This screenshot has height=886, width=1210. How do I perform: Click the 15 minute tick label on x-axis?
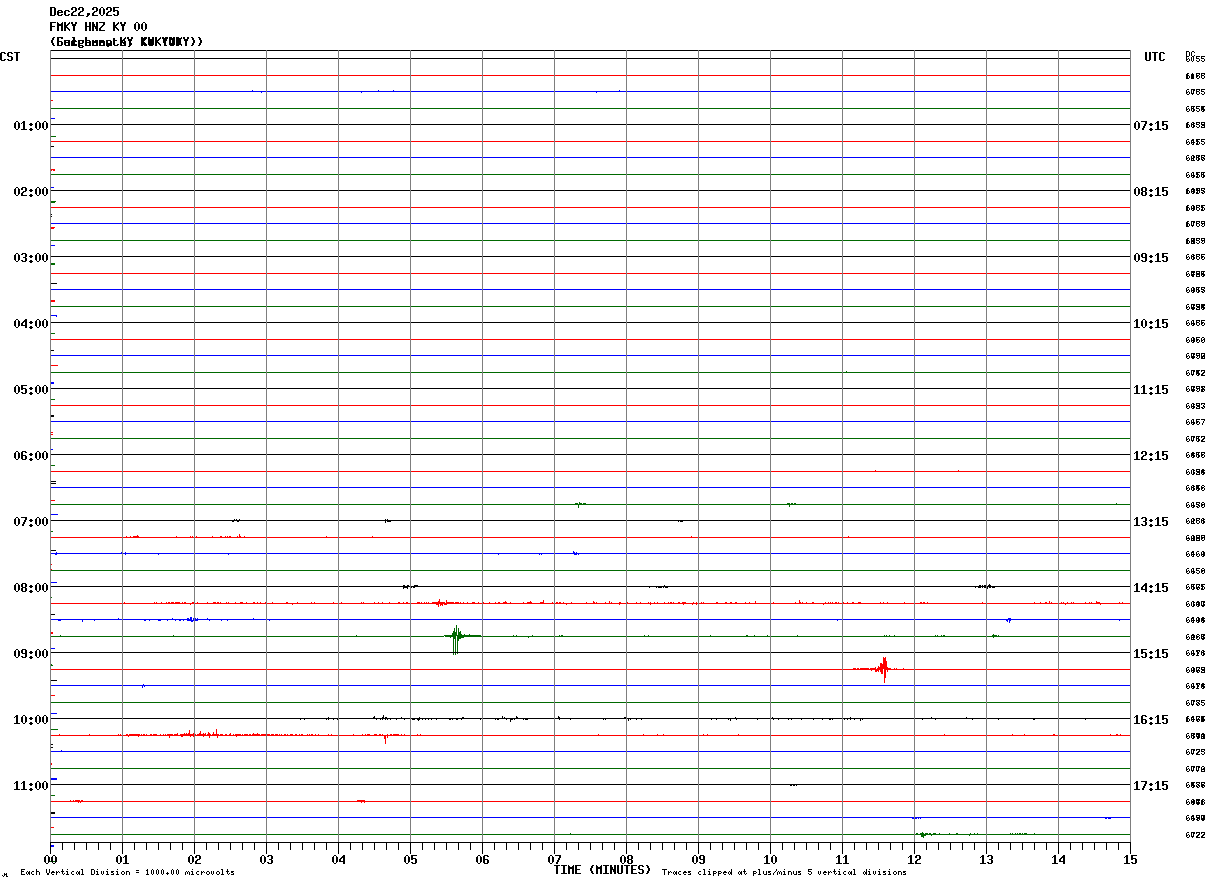[1130, 859]
